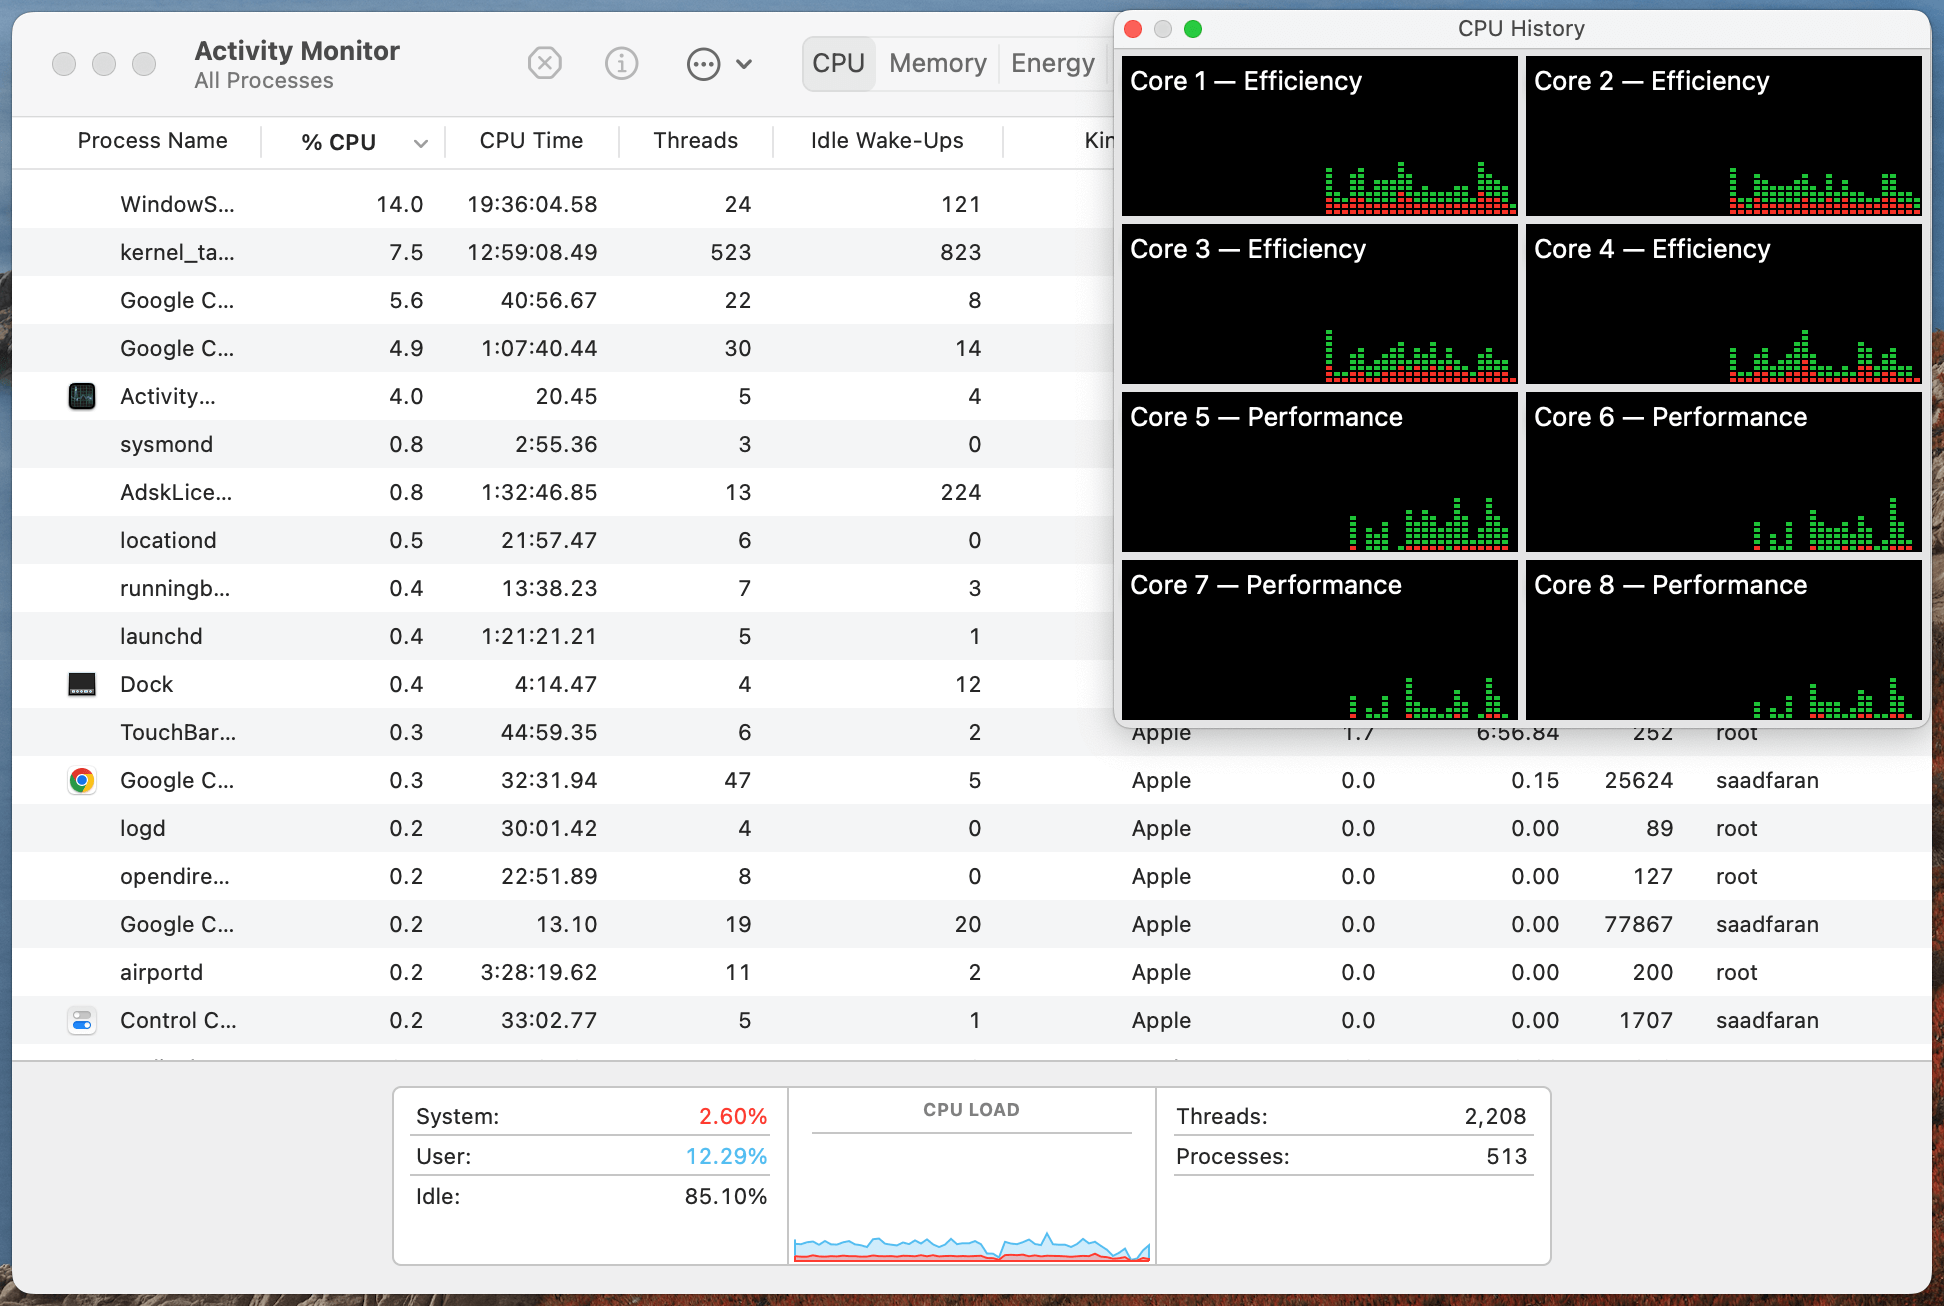Click the Google Chrome icon in process list

tap(82, 780)
